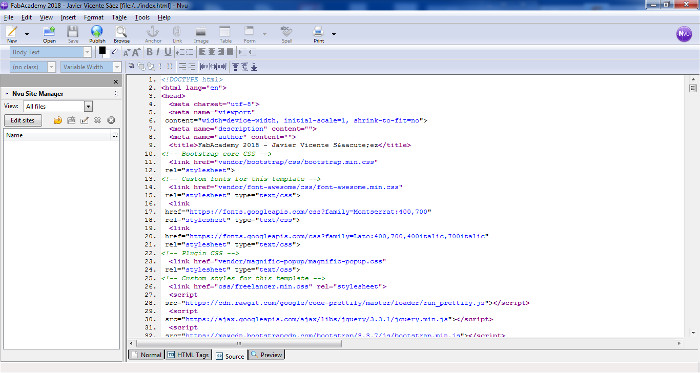Expand the New button dropdown arrow
The width and height of the screenshot is (700, 373).
click(x=27, y=34)
